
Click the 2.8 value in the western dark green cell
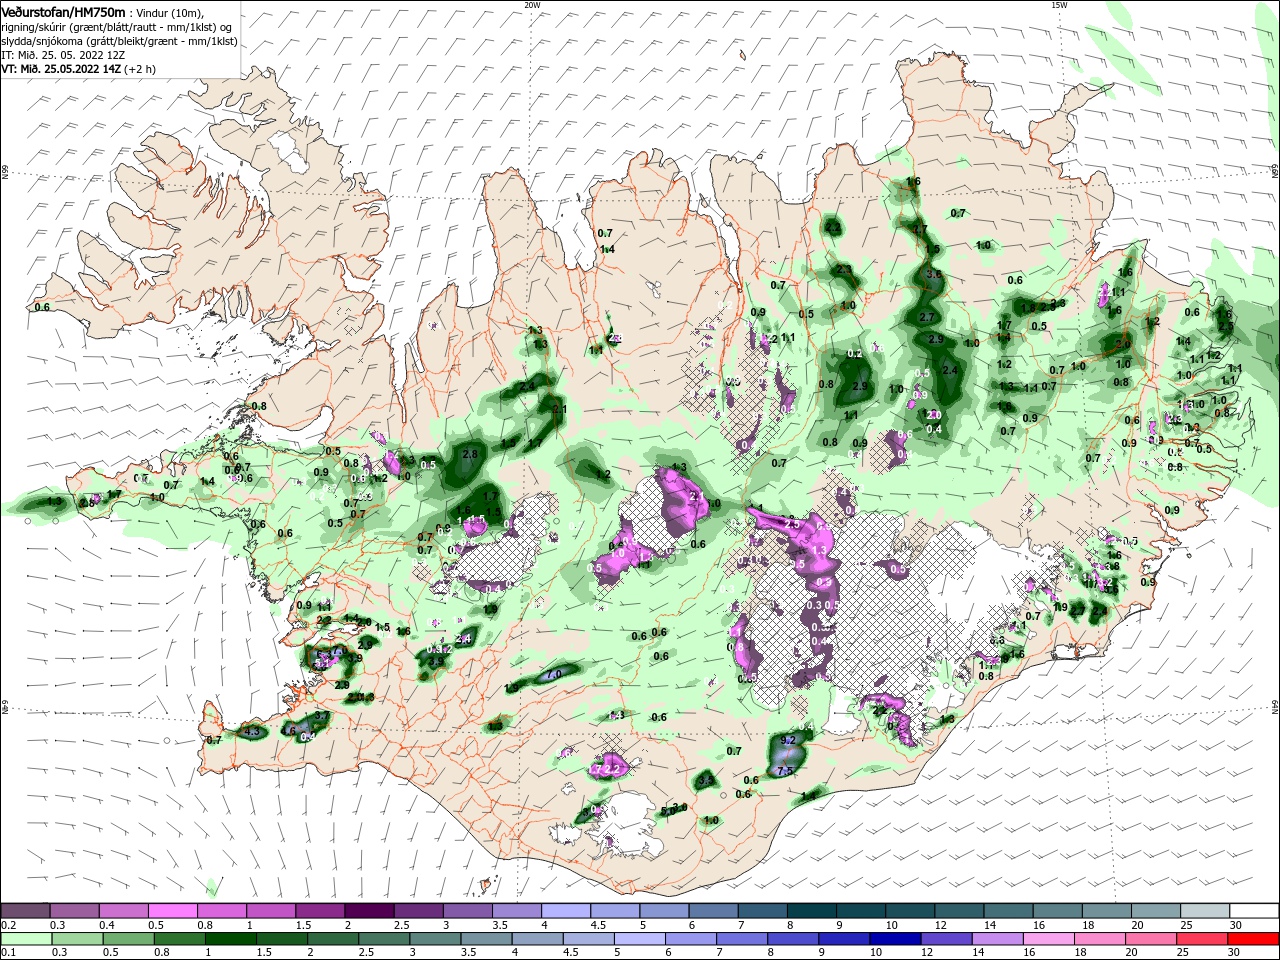469,454
